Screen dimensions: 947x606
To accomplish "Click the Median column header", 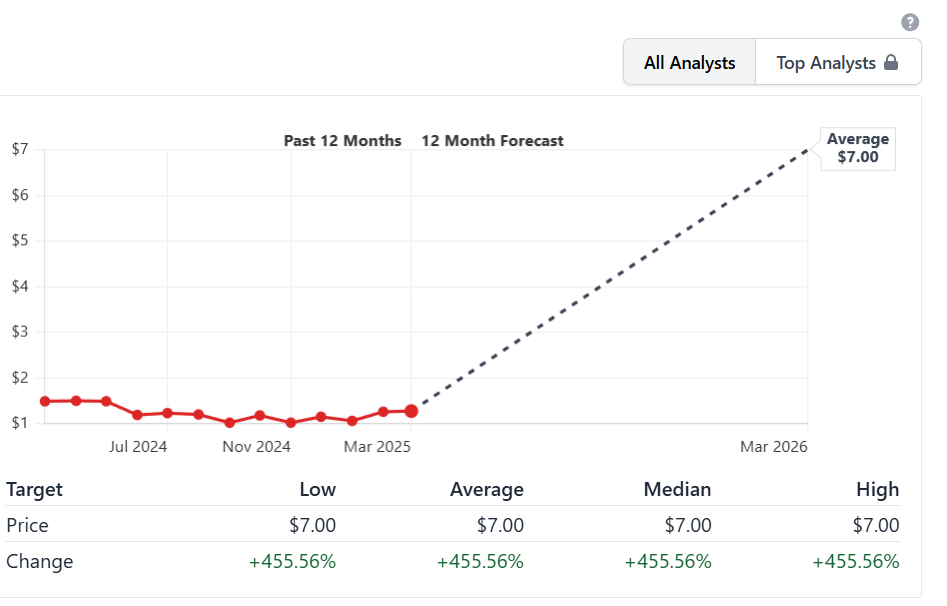I will click(677, 489).
